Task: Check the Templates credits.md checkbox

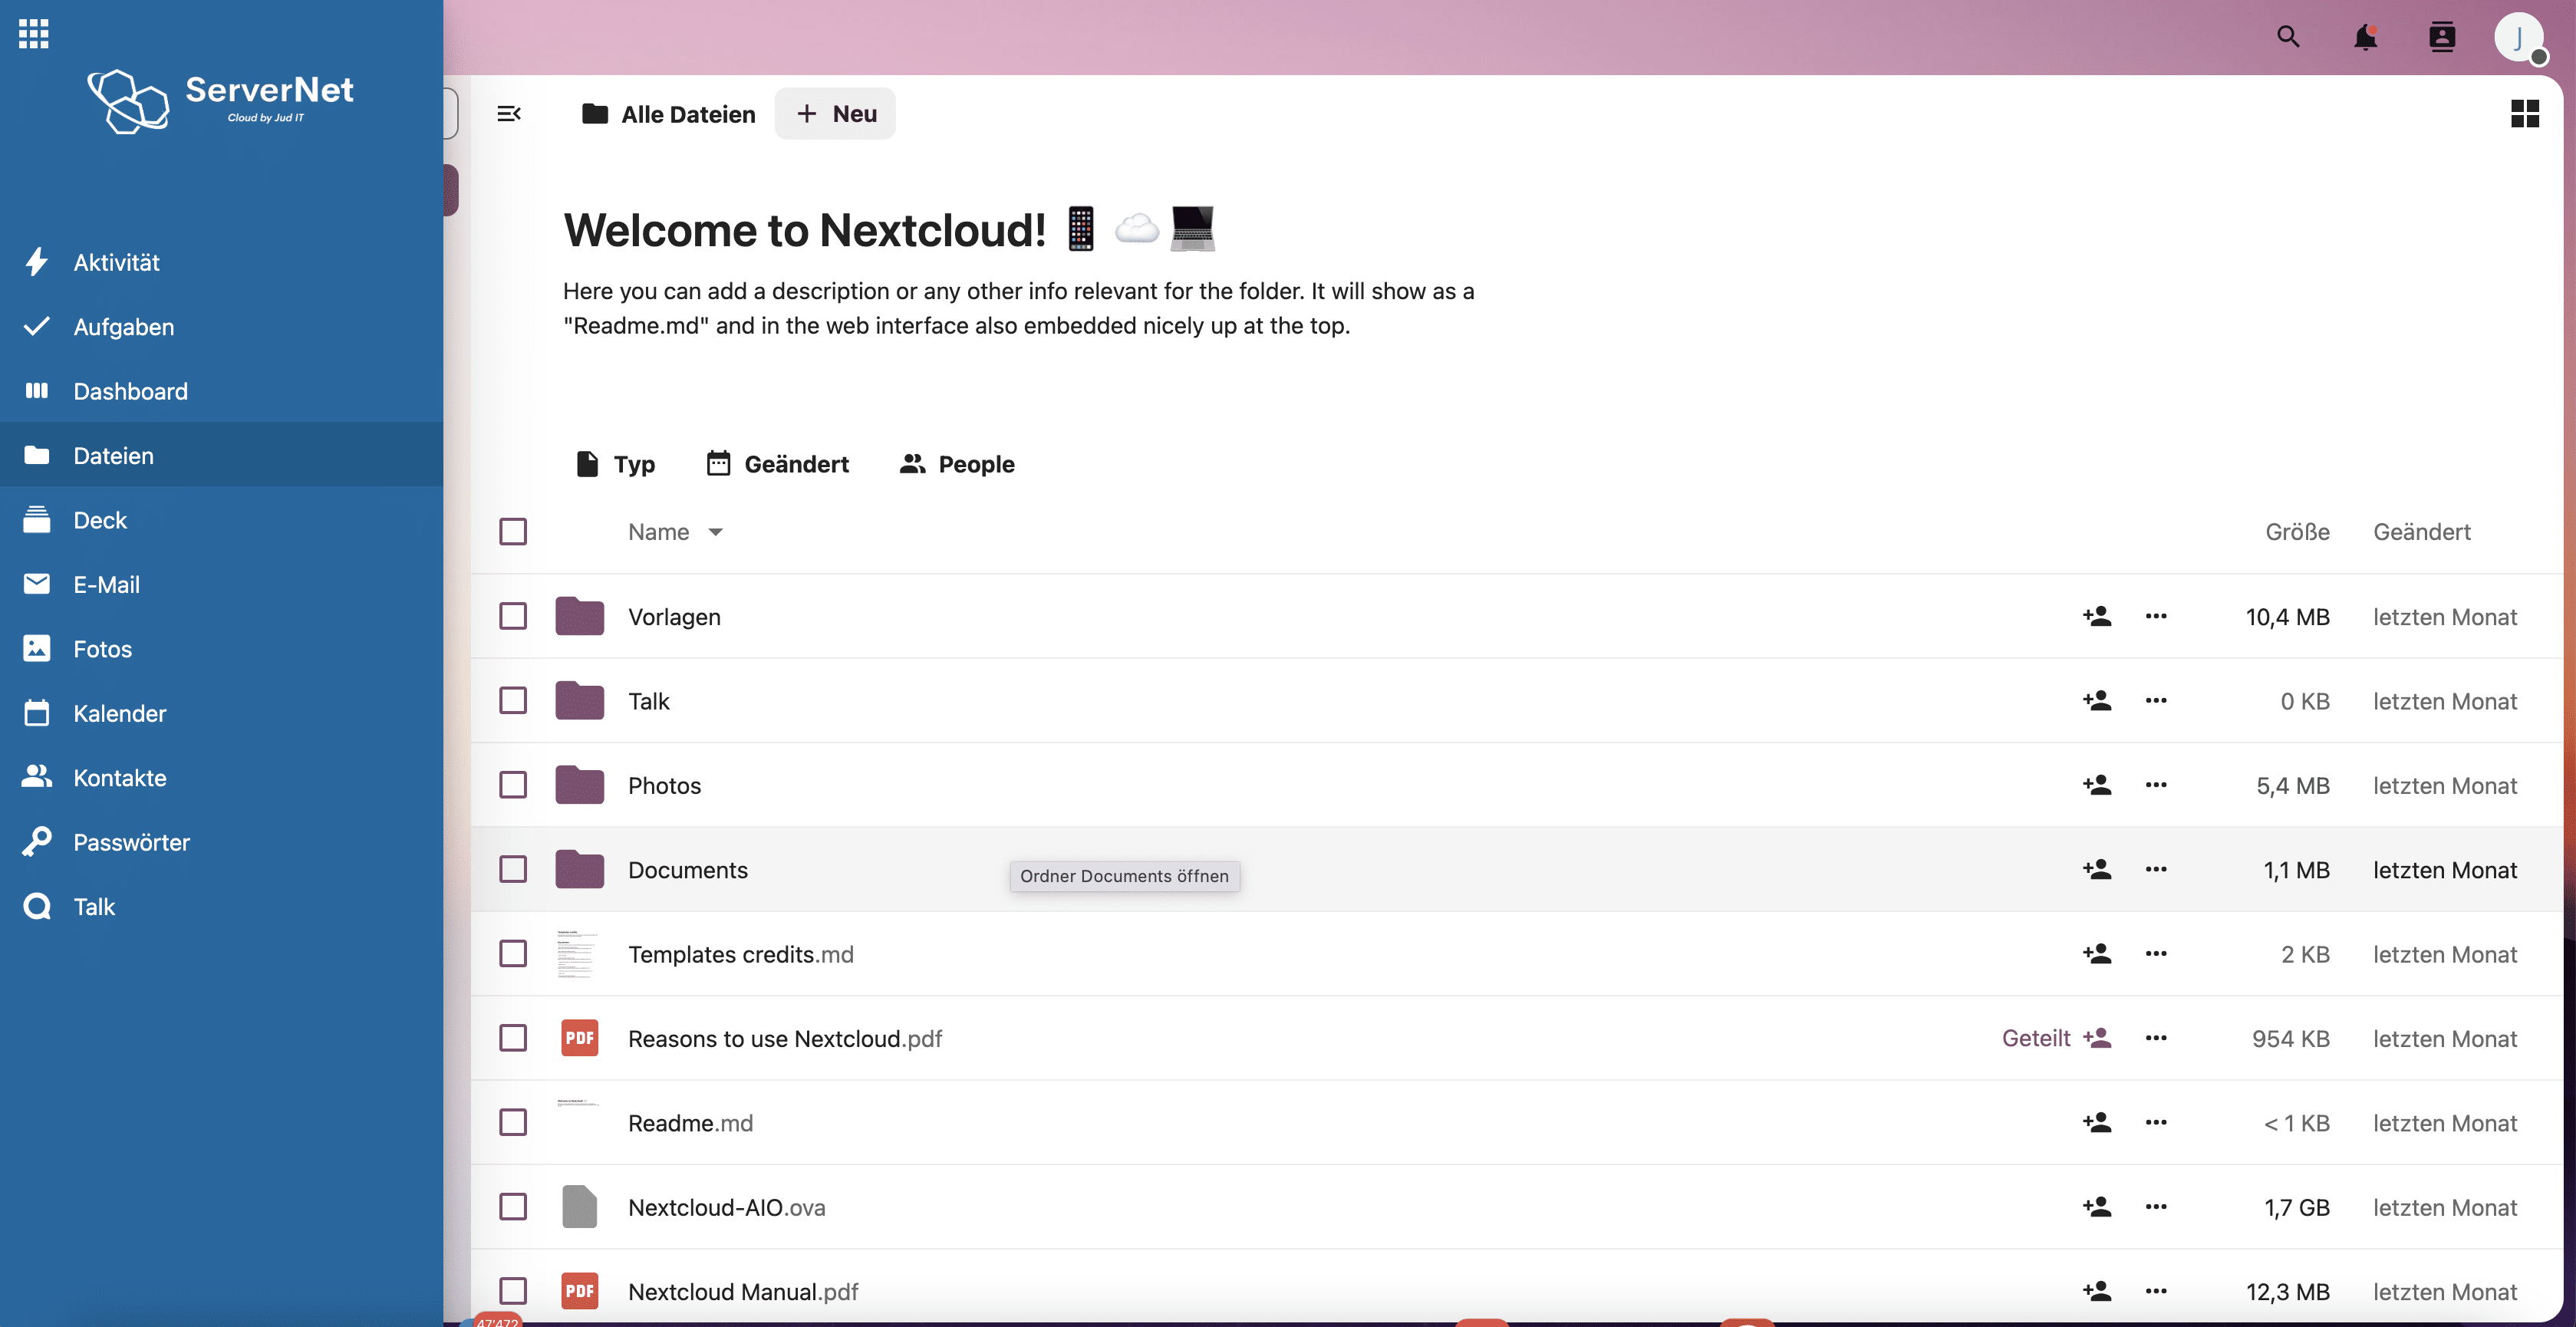Action: [513, 954]
